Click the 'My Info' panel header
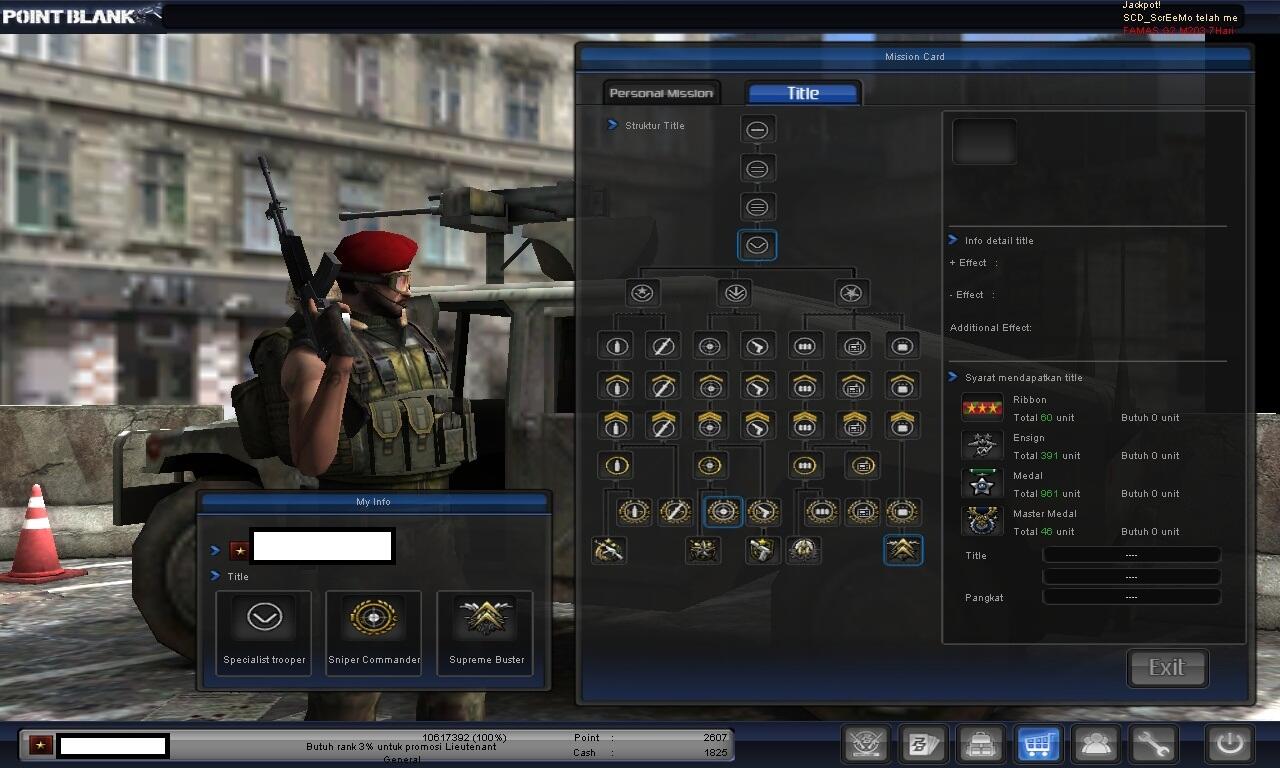Screen dimensions: 1280x768 click(x=374, y=502)
